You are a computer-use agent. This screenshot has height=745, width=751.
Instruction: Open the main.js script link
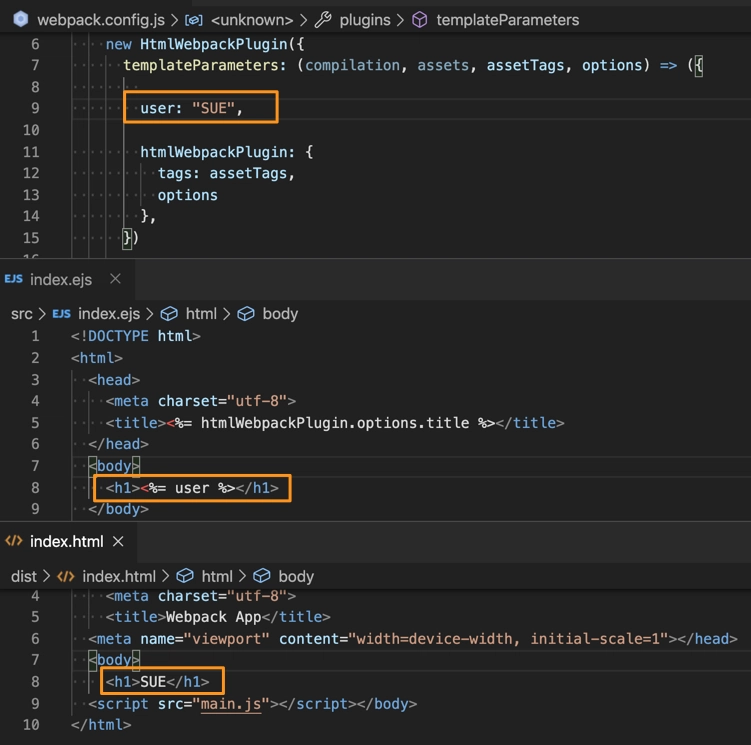pos(231,704)
